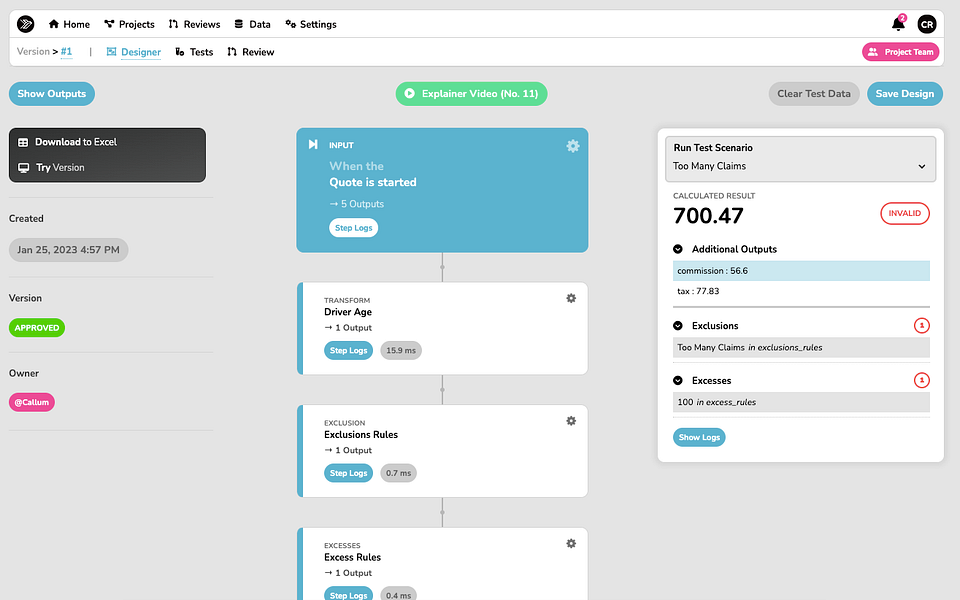Image resolution: width=960 pixels, height=600 pixels.
Task: Click the app logo in the top bar
Action: click(x=25, y=24)
